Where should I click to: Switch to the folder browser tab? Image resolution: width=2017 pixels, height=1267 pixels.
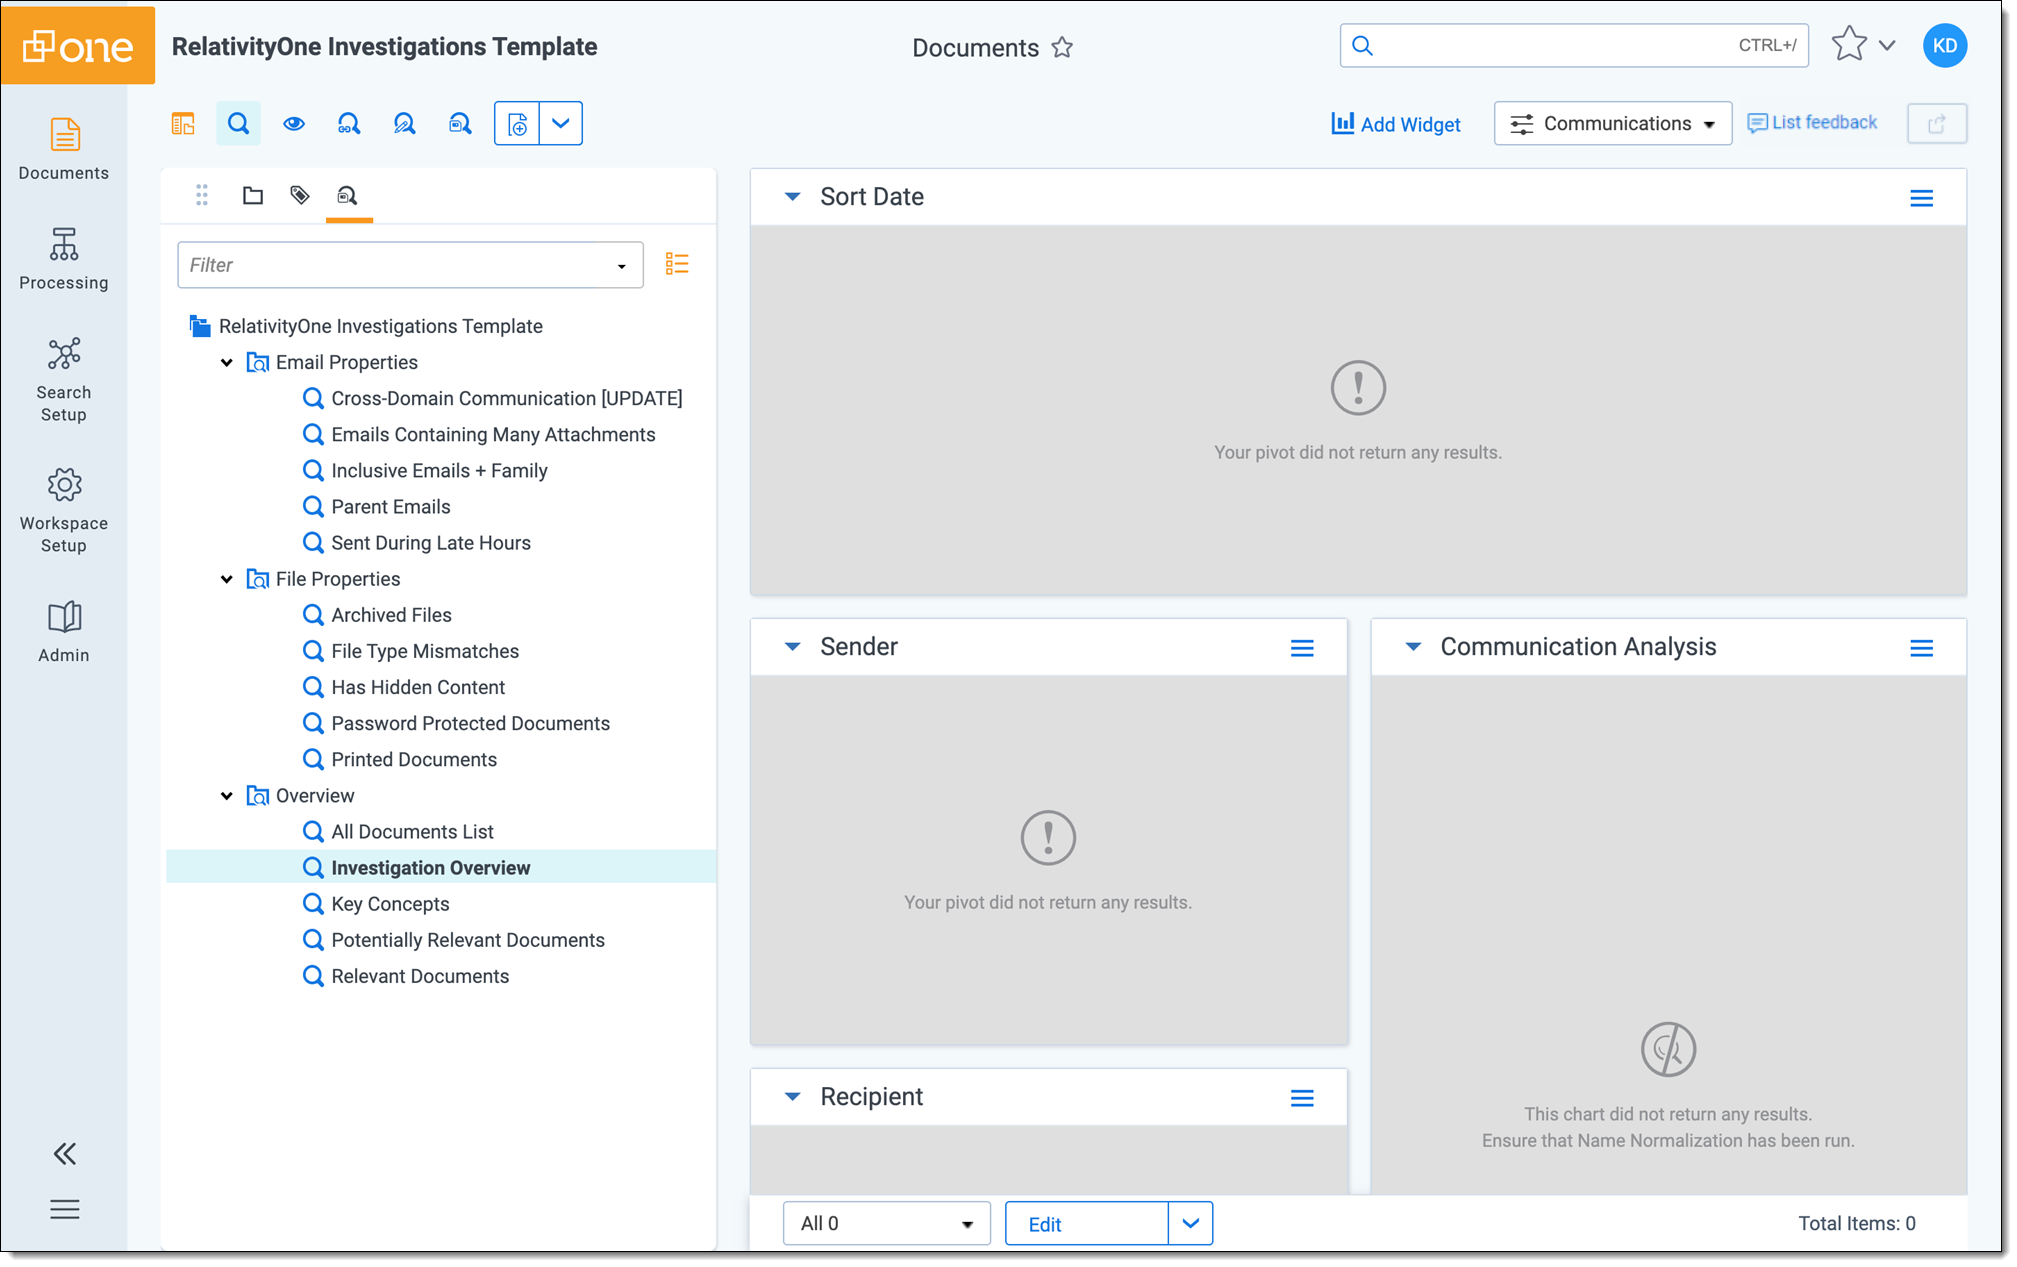point(253,196)
